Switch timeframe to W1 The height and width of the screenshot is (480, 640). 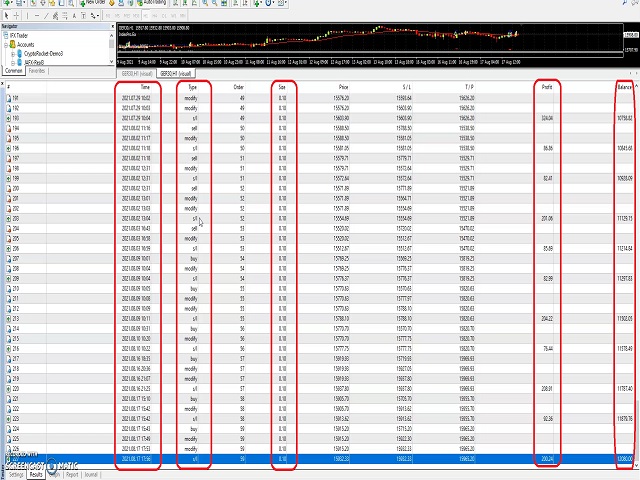tap(173, 16)
